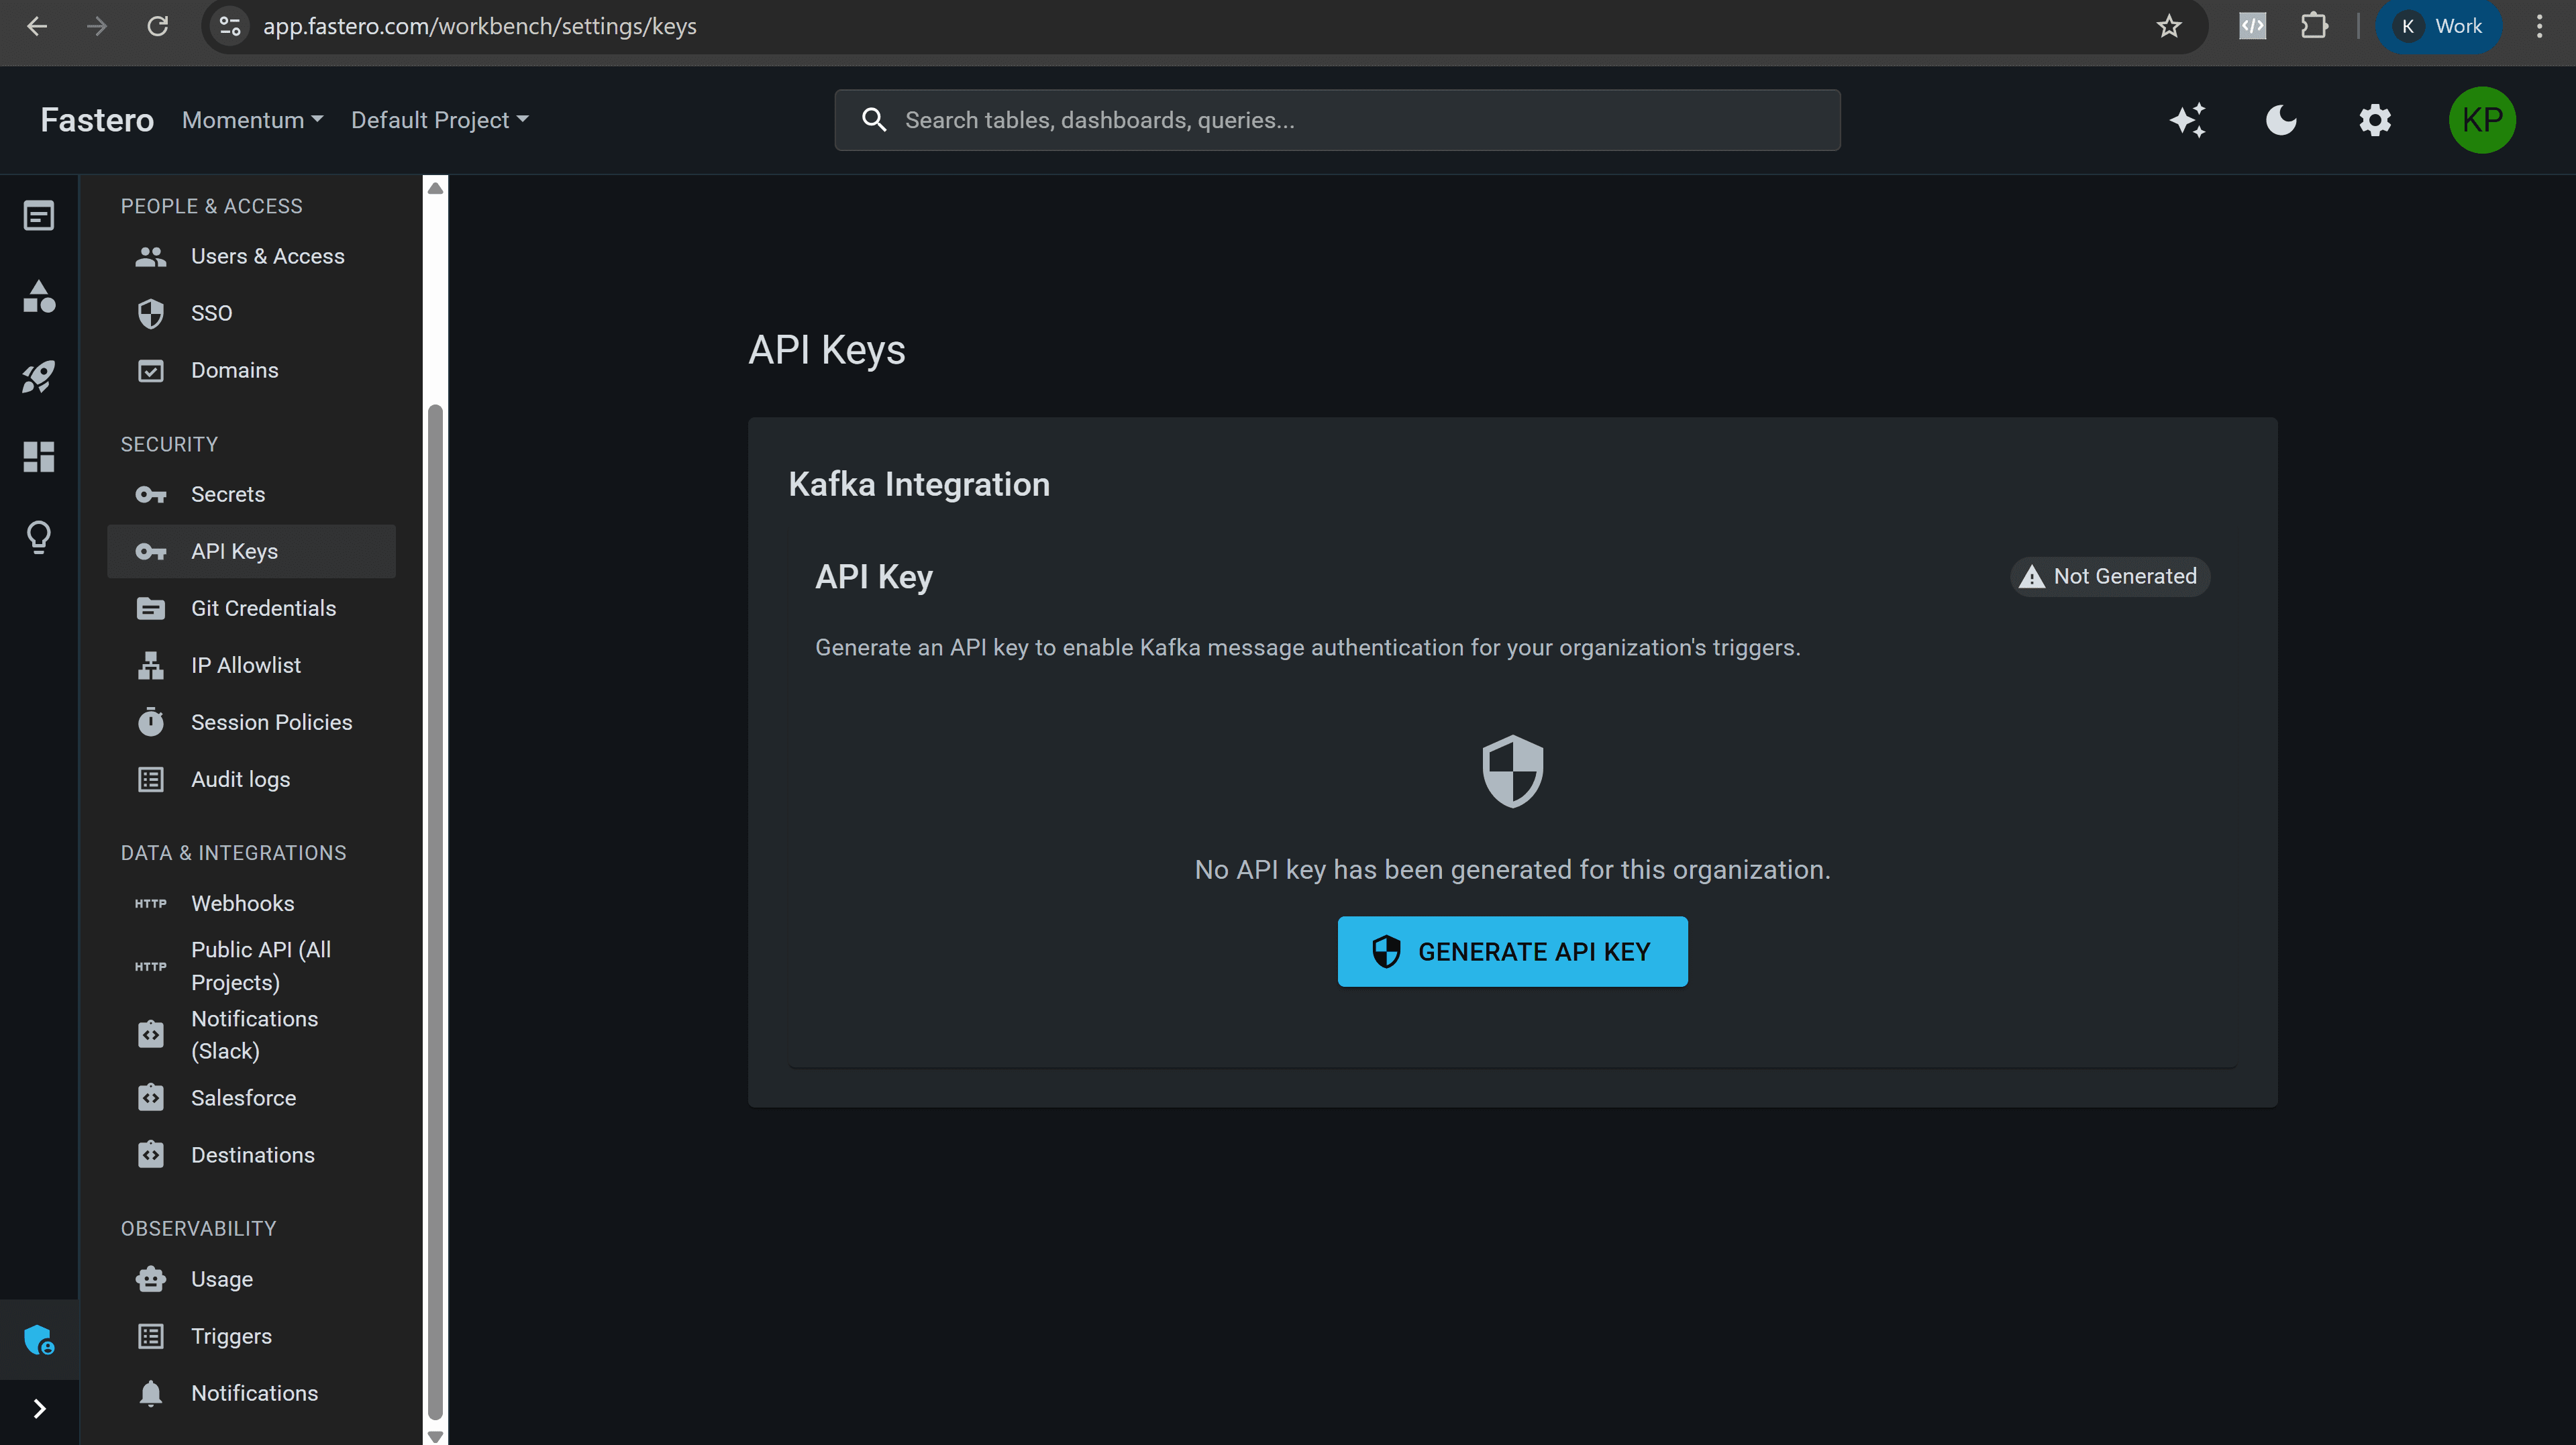This screenshot has height=1445, width=2576.
Task: Select Users & Access menu item
Action: [267, 256]
